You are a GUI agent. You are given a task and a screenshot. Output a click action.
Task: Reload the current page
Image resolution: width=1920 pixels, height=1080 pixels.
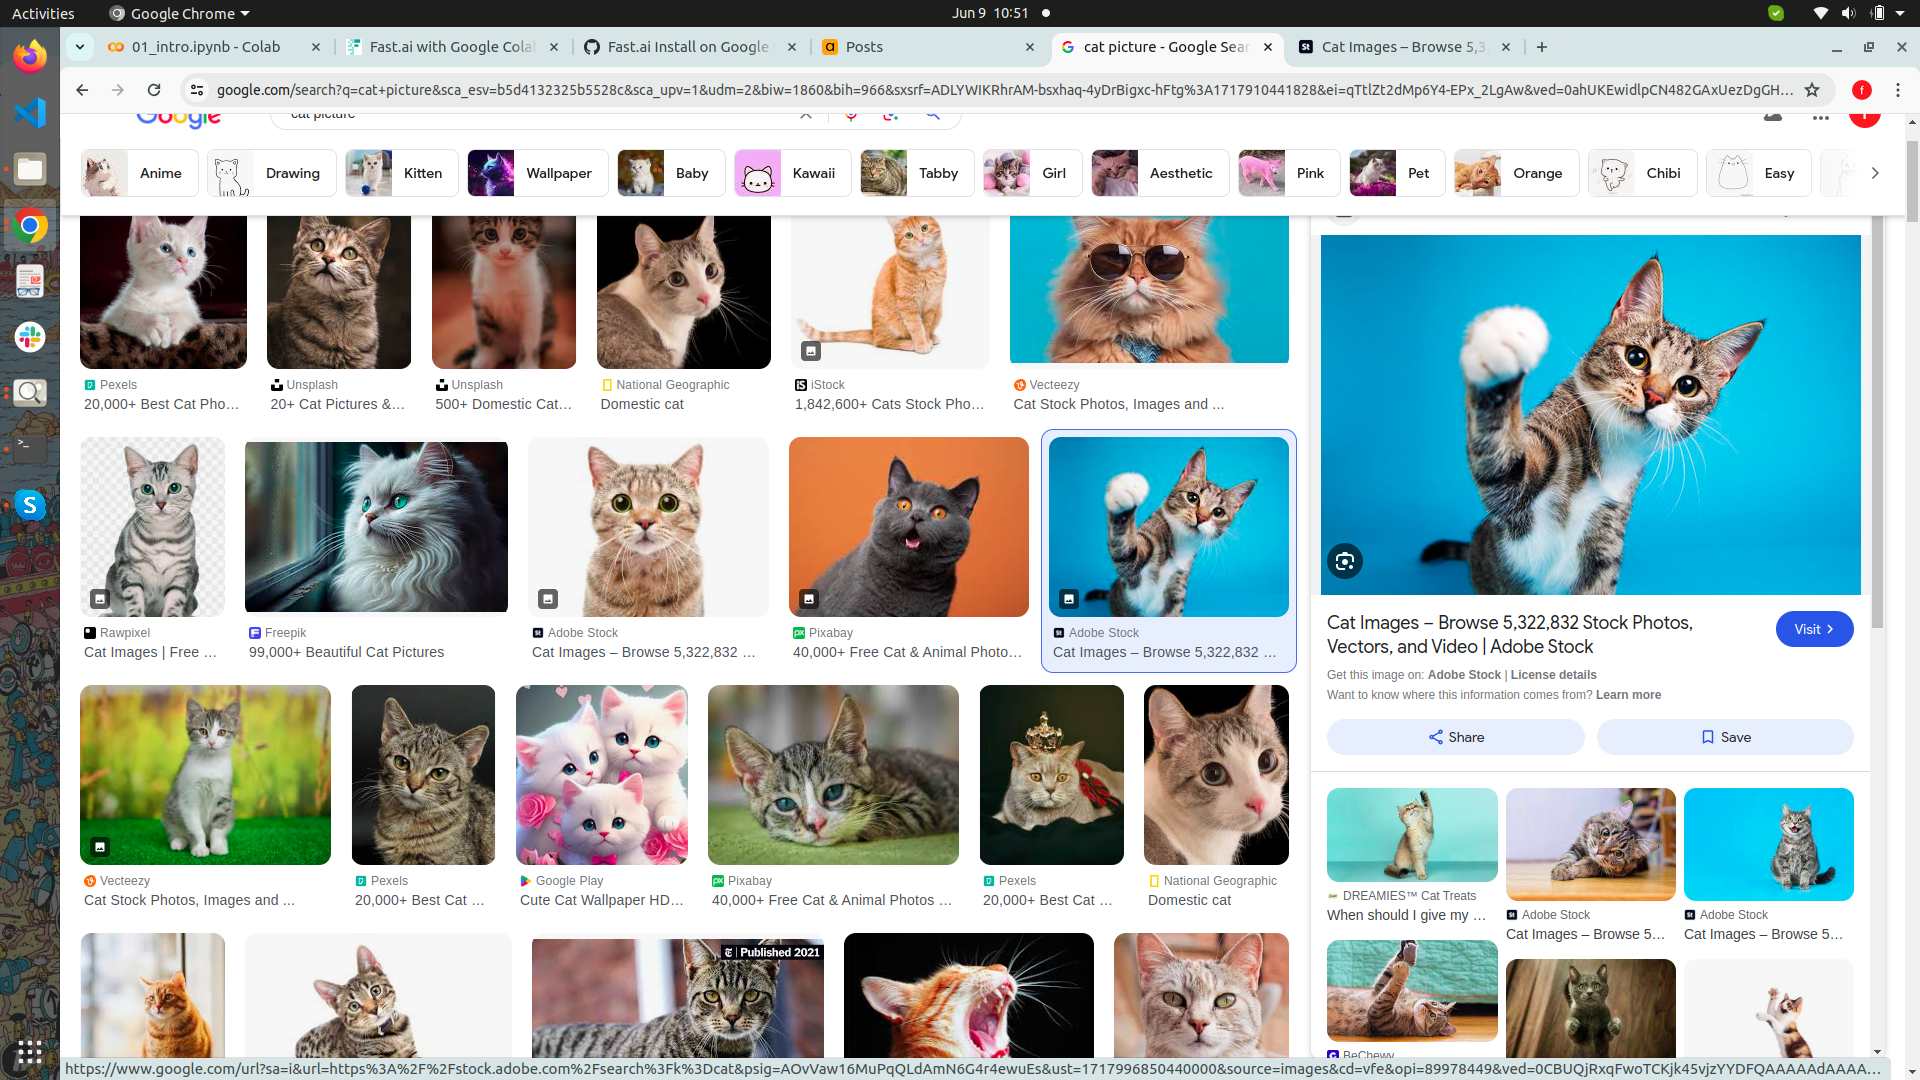click(x=154, y=90)
